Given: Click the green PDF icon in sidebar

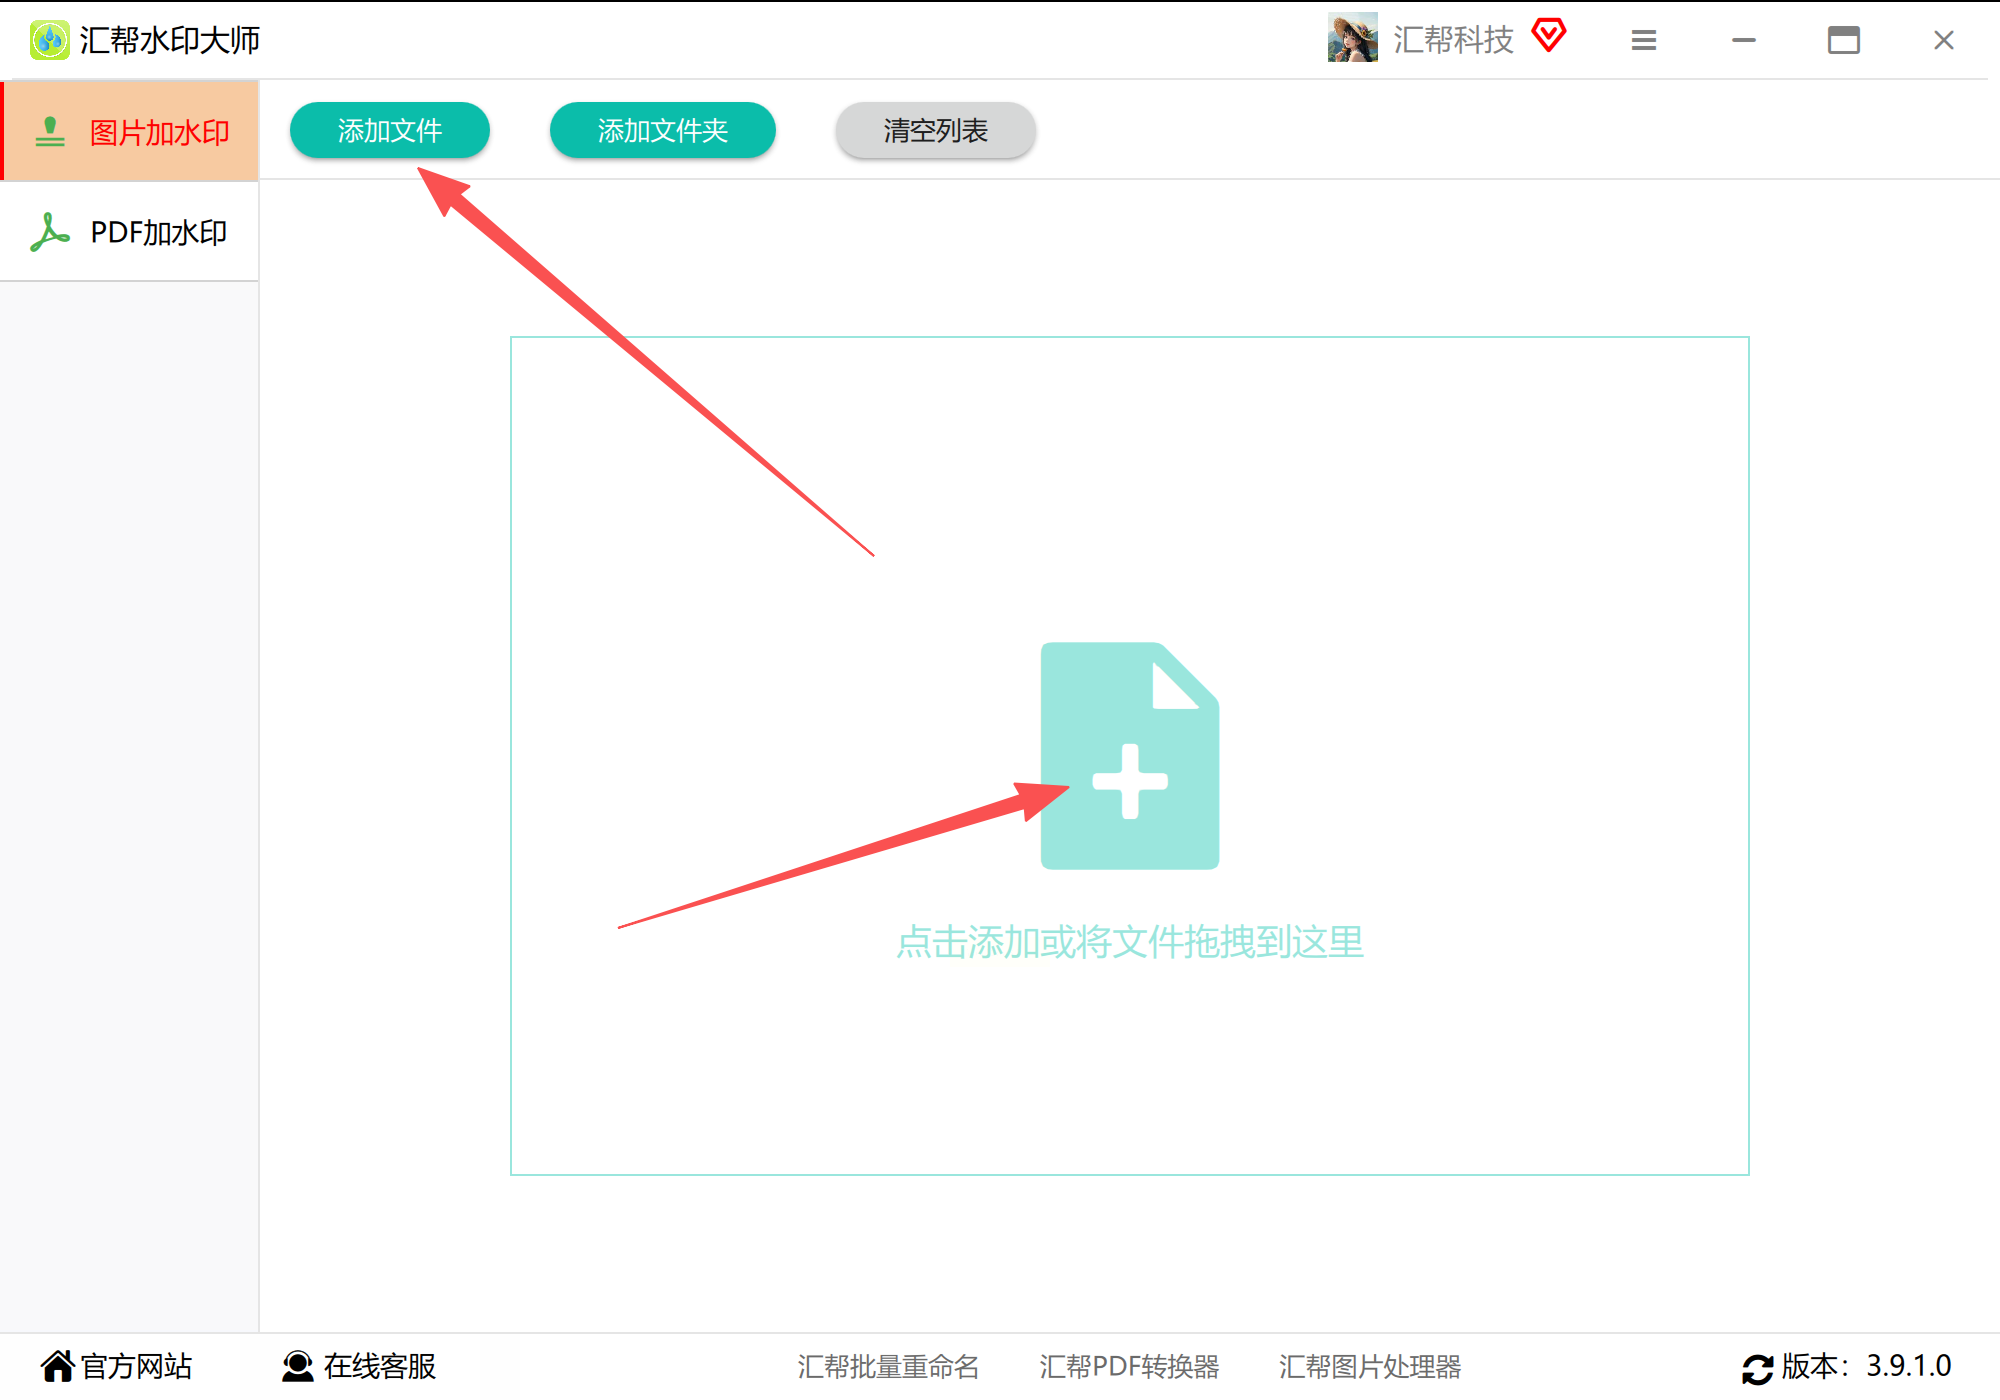Looking at the screenshot, I should [x=49, y=232].
